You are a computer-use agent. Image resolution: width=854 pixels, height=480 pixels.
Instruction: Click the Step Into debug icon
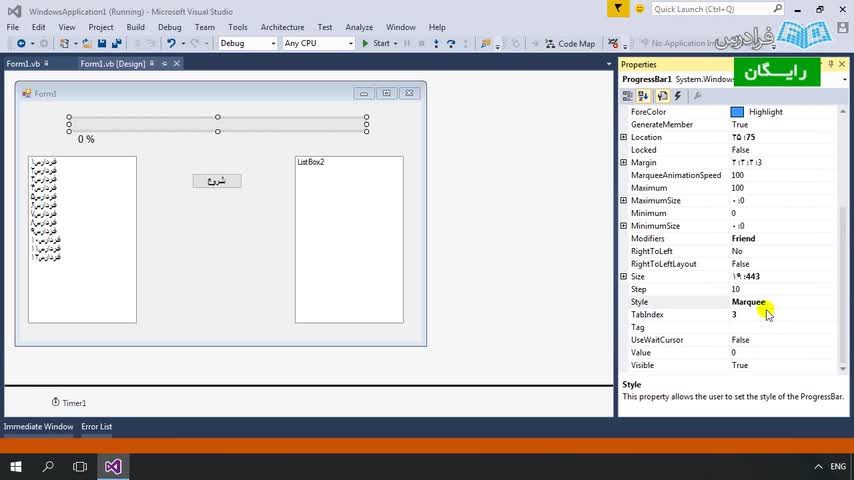coord(436,44)
